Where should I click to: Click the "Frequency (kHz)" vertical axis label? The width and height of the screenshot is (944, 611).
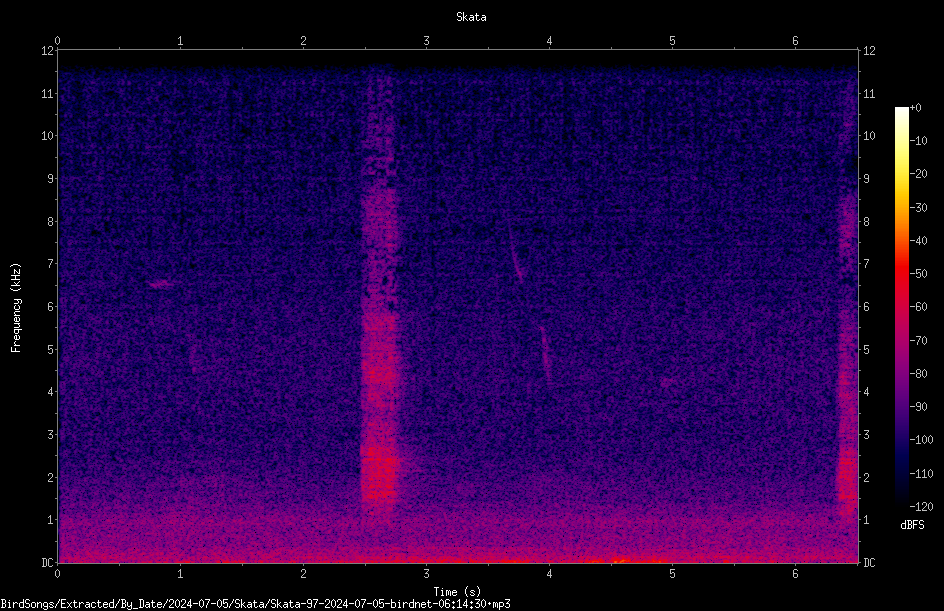pos(16,308)
